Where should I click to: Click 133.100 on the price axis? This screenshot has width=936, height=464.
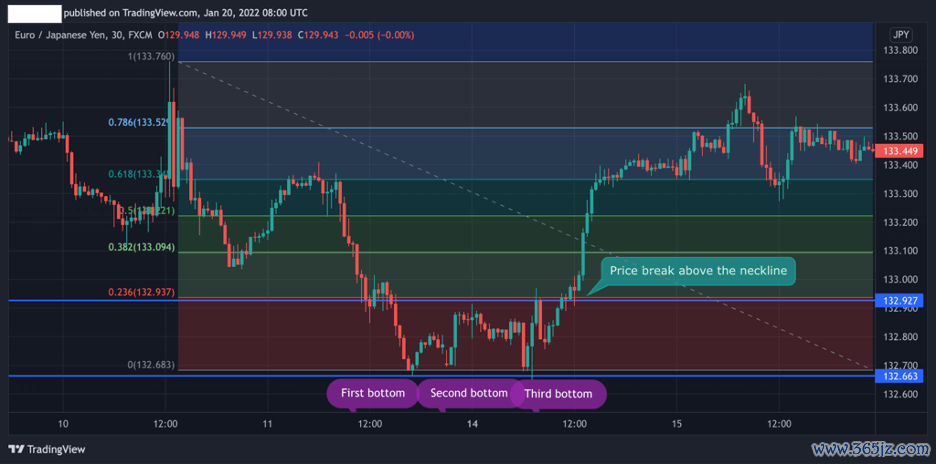(900, 251)
